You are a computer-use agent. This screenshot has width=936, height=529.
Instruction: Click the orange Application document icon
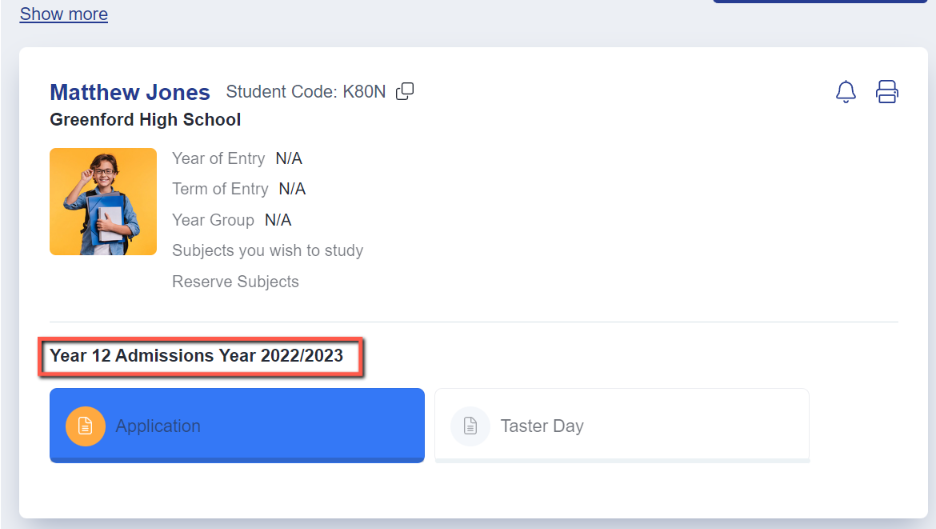pos(85,426)
